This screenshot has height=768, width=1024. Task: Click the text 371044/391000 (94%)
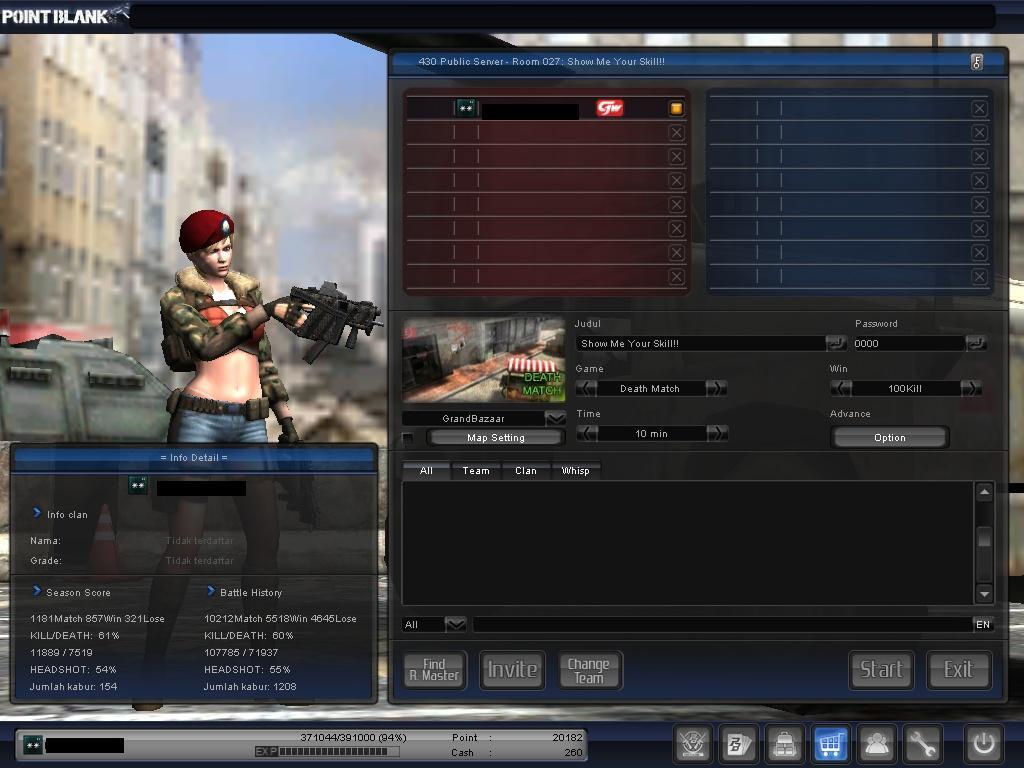(353, 737)
